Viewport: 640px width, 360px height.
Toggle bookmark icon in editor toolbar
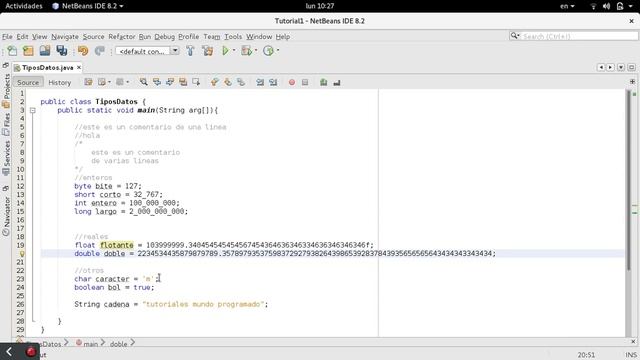(241, 82)
